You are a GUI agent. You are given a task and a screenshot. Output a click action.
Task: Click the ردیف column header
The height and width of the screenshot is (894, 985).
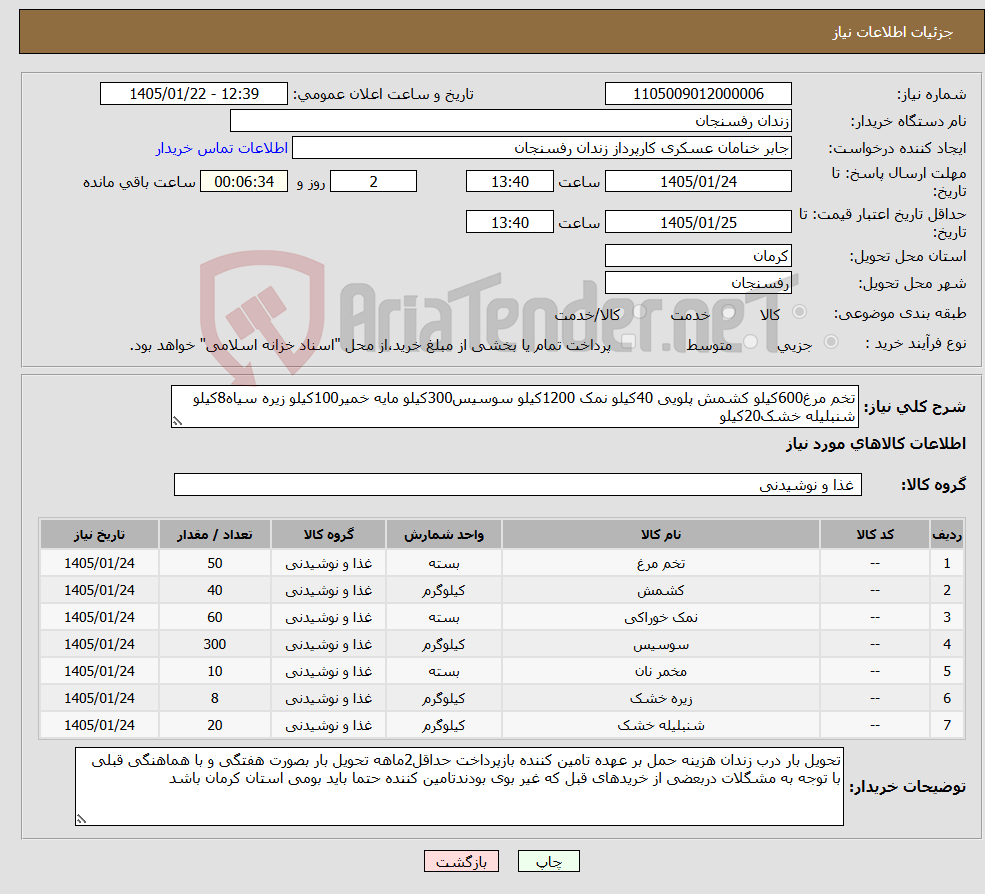(947, 535)
